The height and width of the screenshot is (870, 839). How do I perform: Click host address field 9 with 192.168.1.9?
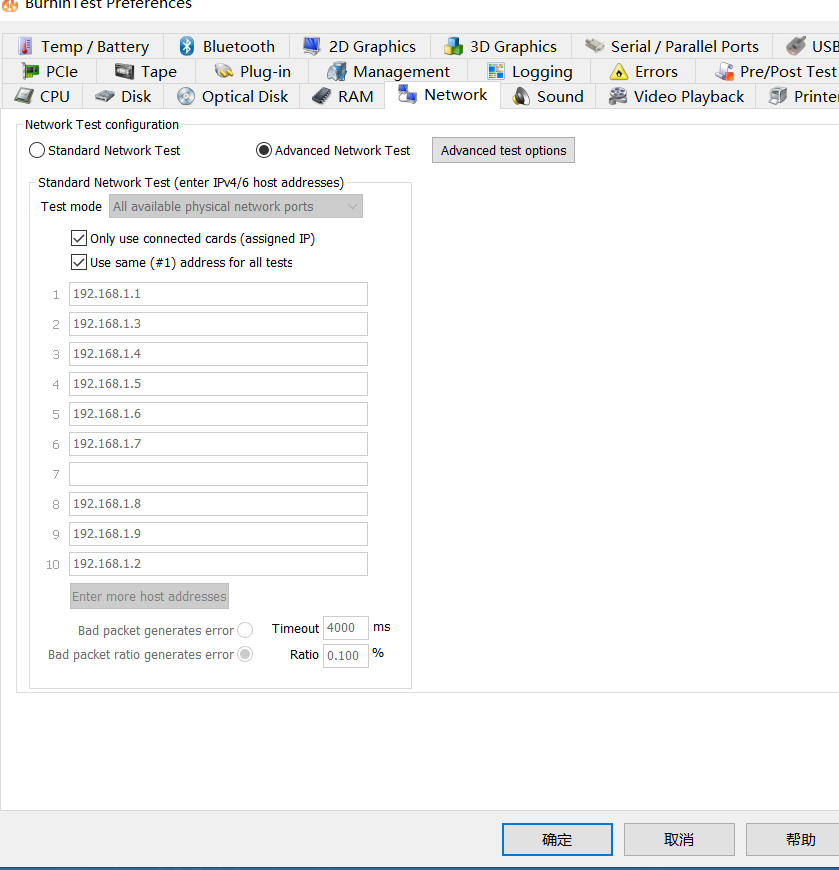point(218,534)
